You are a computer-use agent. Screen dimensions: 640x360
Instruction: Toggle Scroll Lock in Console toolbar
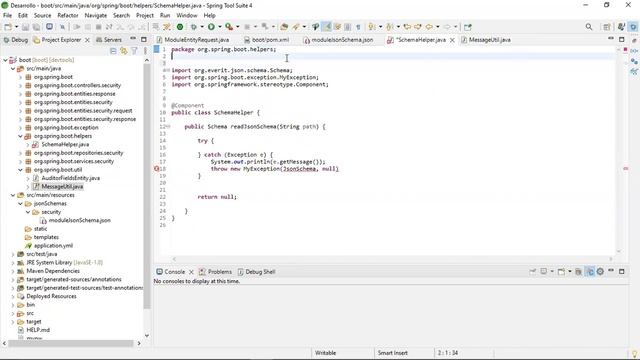[x=578, y=271]
